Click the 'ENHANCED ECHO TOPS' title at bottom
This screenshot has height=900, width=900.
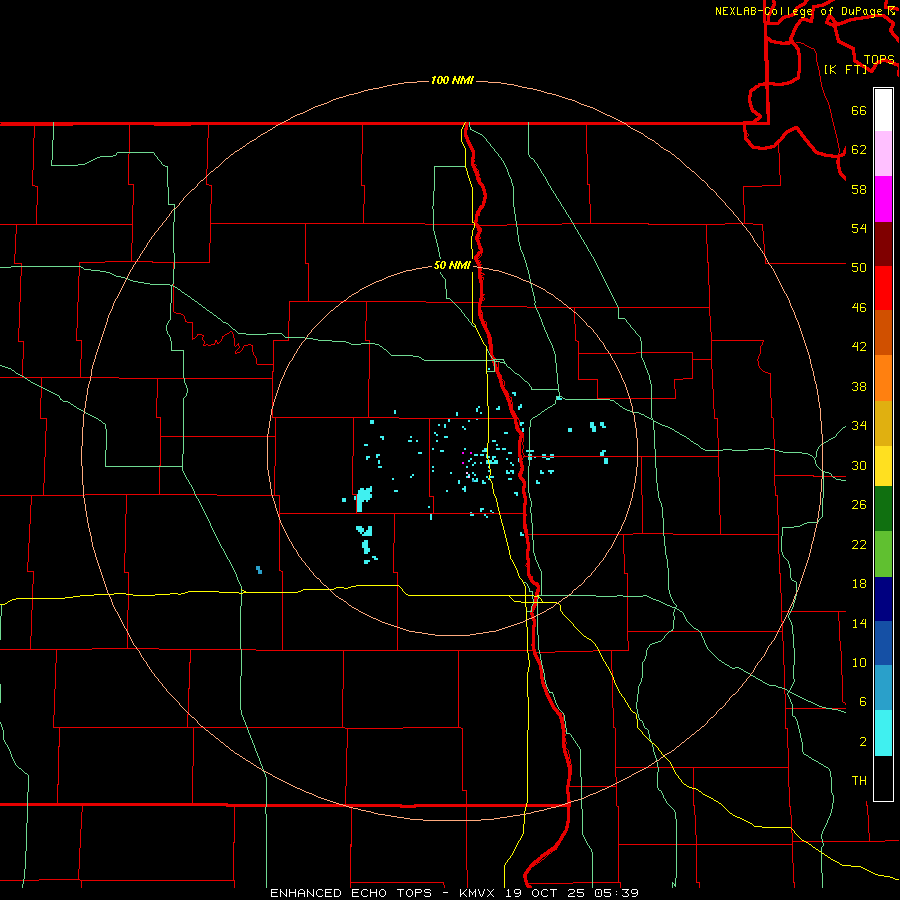click(351, 893)
